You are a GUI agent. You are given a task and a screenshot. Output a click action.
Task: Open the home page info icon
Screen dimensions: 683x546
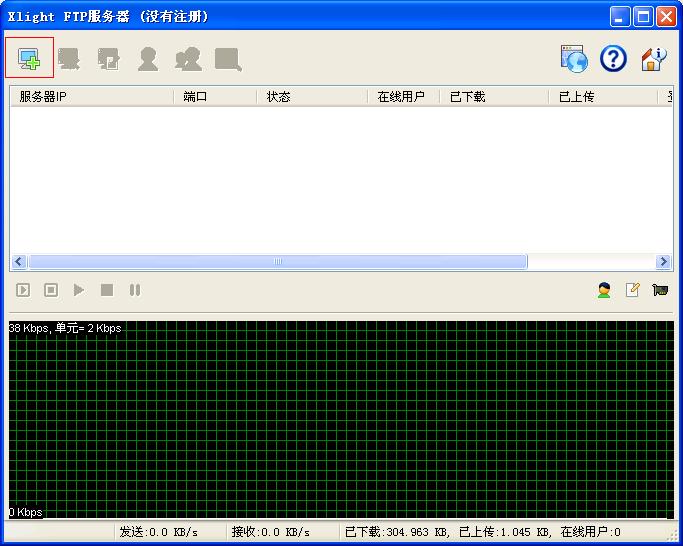[653, 59]
